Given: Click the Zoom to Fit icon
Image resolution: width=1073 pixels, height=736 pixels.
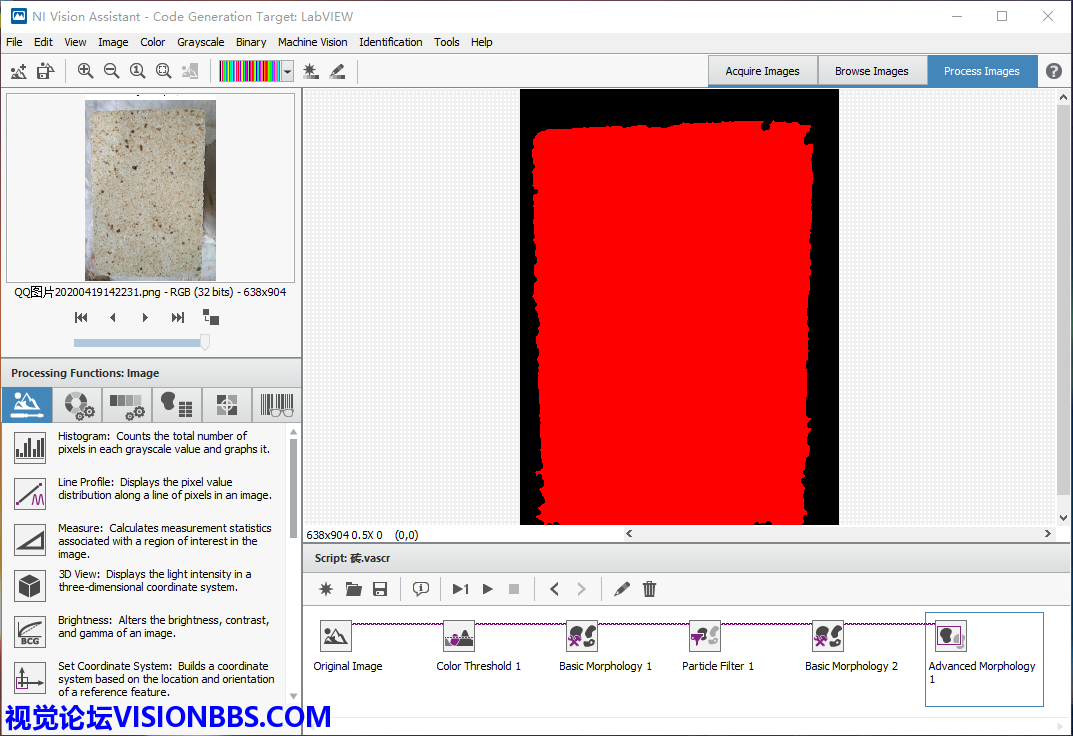Looking at the screenshot, I should [x=163, y=71].
